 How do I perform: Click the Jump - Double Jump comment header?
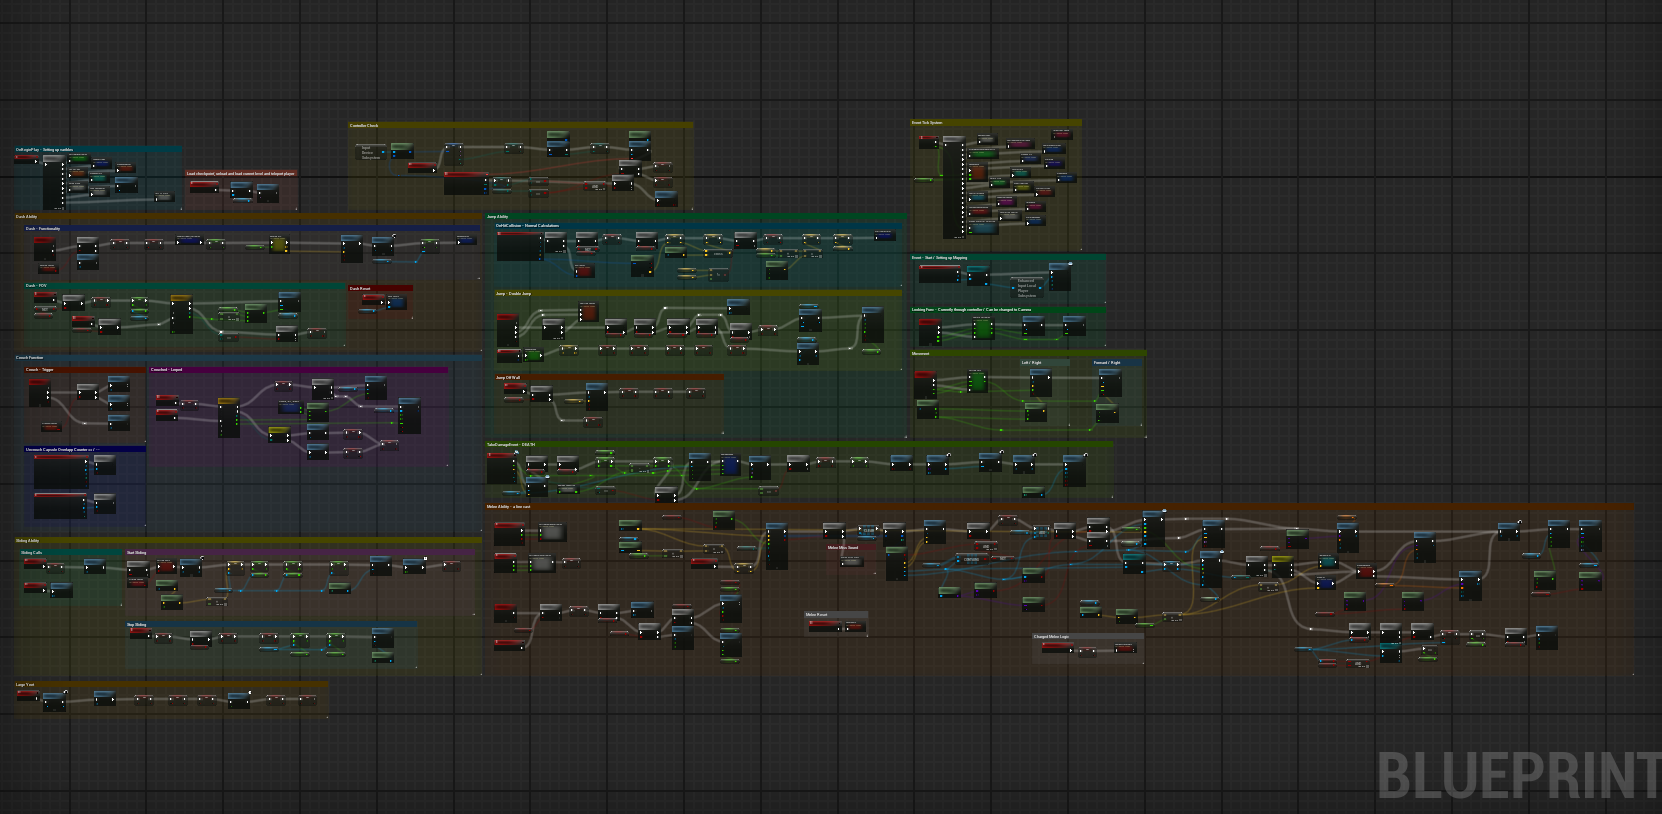(514, 294)
